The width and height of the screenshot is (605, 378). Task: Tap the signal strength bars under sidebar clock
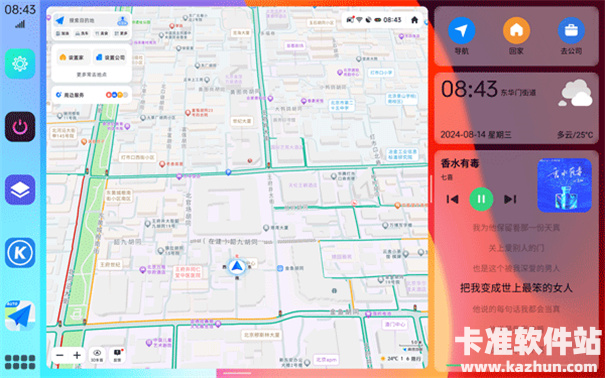click(20, 24)
